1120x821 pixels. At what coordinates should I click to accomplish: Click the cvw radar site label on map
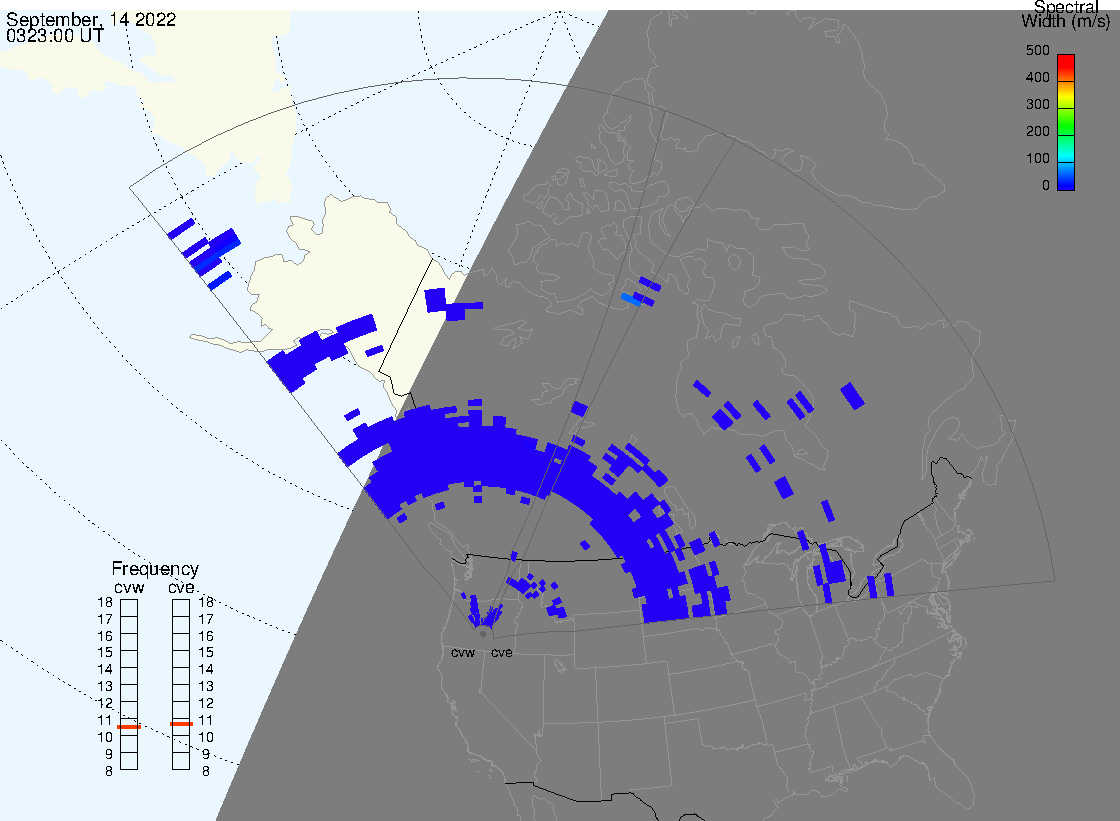(463, 653)
